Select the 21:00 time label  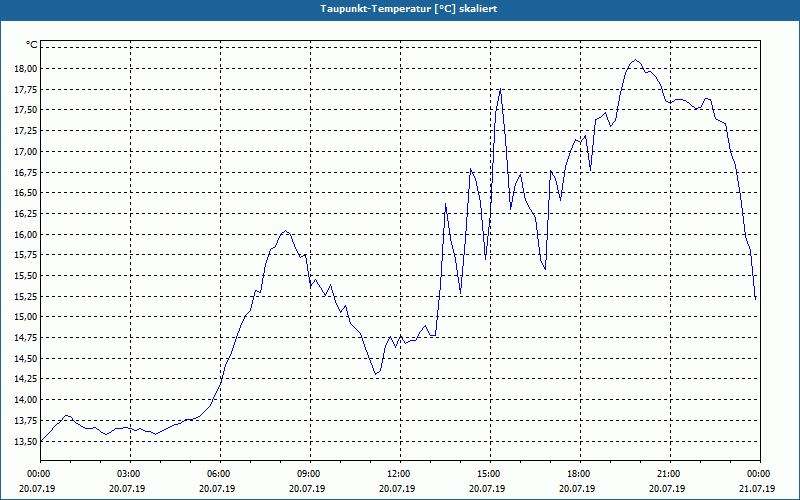tap(670, 474)
